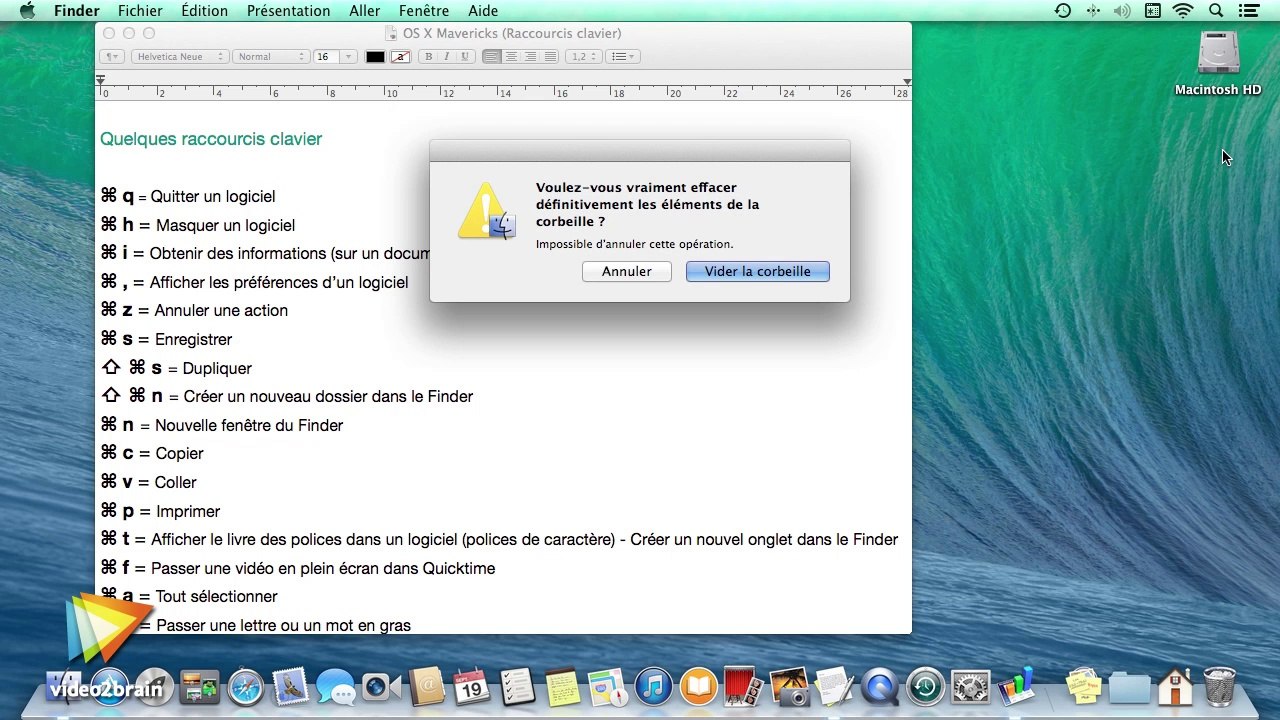Click the right margin marker on ruler
Viewport: 1280px width, 720px height.
(x=906, y=82)
